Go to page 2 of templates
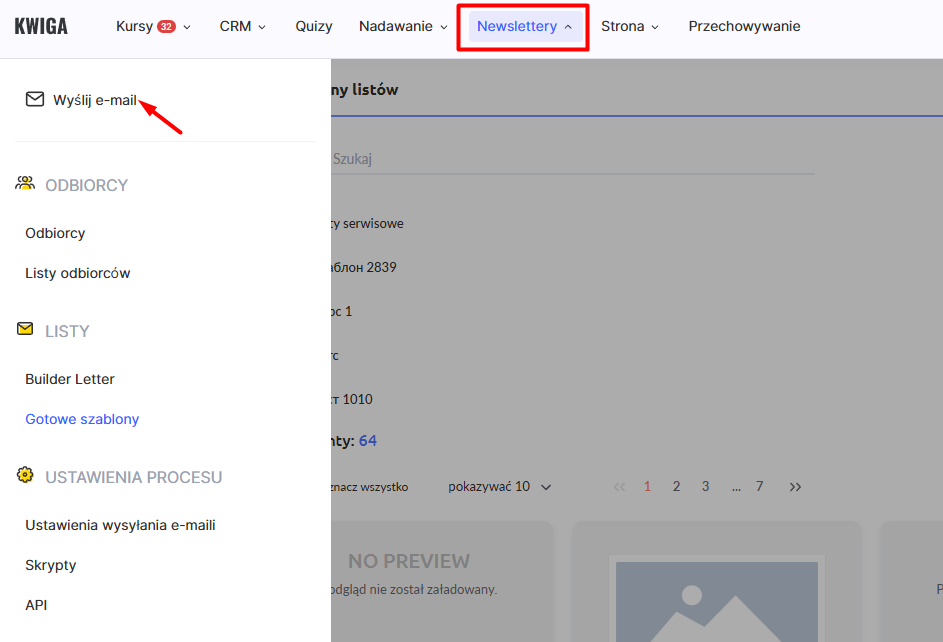 point(676,487)
